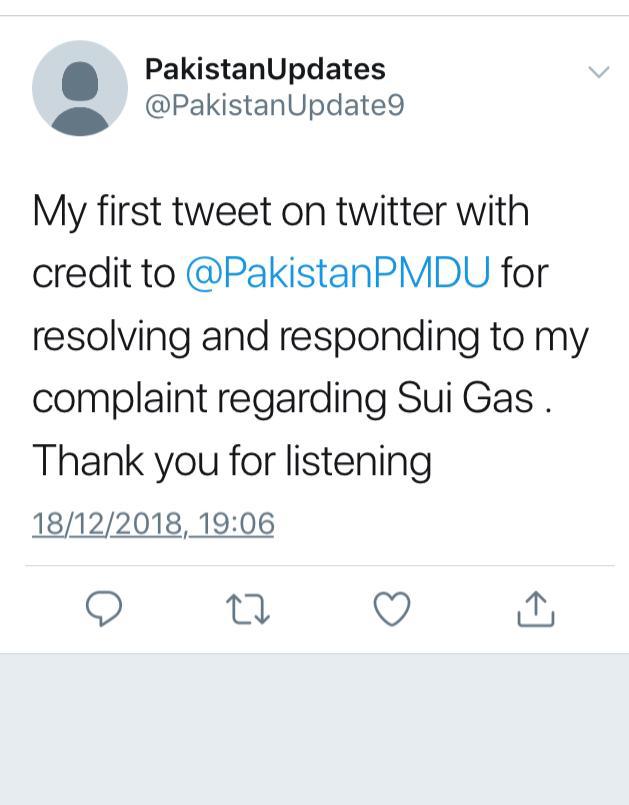The image size is (629, 805).
Task: Tap the word "for" after the PMDU mention
Action: point(525,274)
